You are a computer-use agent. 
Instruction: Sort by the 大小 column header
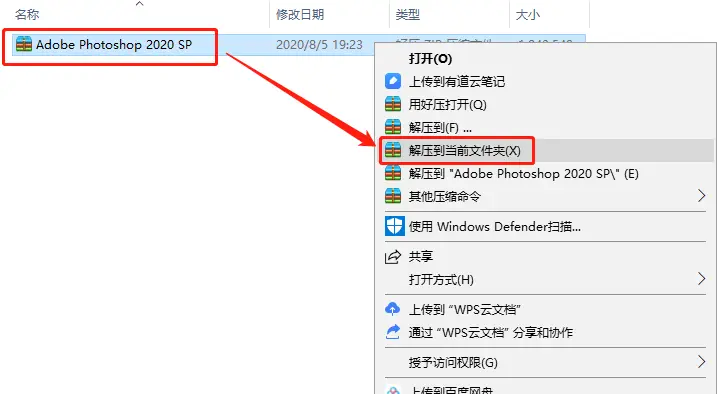coord(528,15)
